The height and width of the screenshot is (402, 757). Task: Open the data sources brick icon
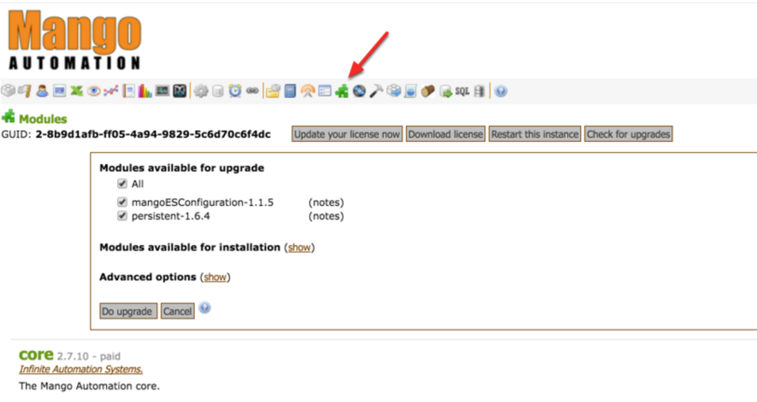click(x=8, y=90)
